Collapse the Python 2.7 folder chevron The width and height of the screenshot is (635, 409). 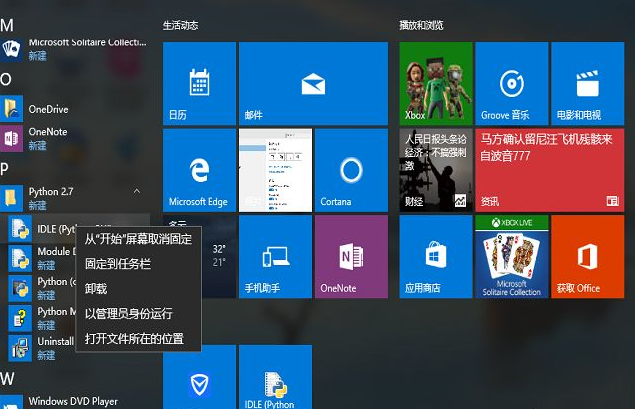137,191
